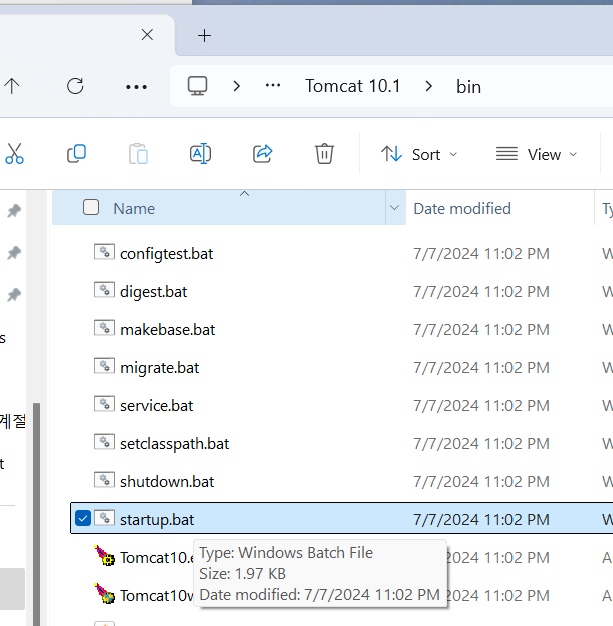Go up one folder with Up arrow

tap(12, 86)
